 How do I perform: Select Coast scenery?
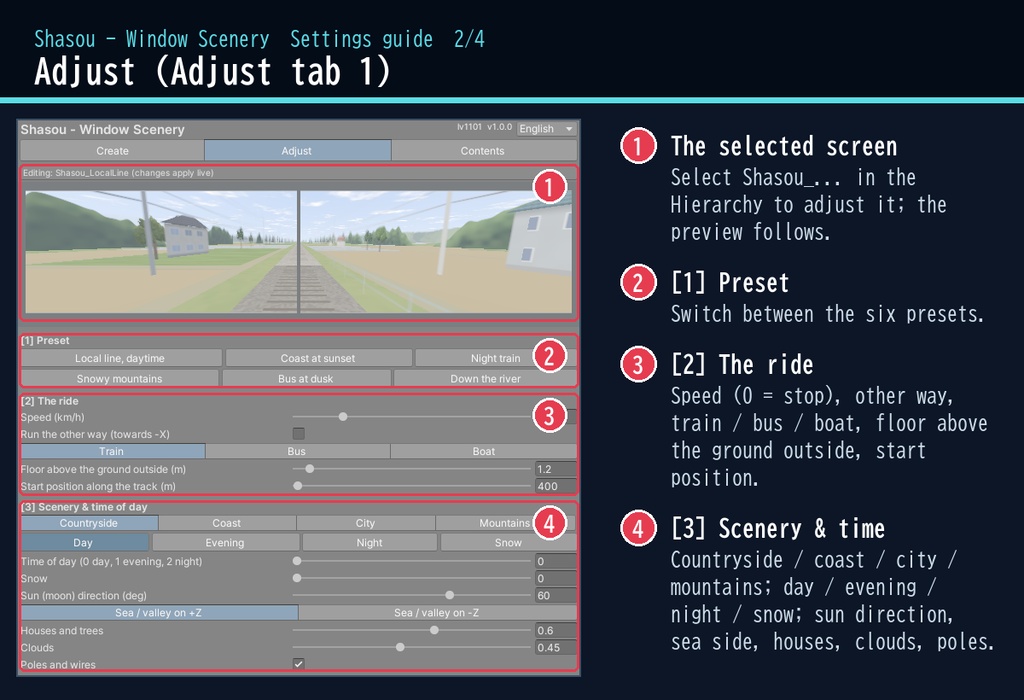tap(227, 523)
